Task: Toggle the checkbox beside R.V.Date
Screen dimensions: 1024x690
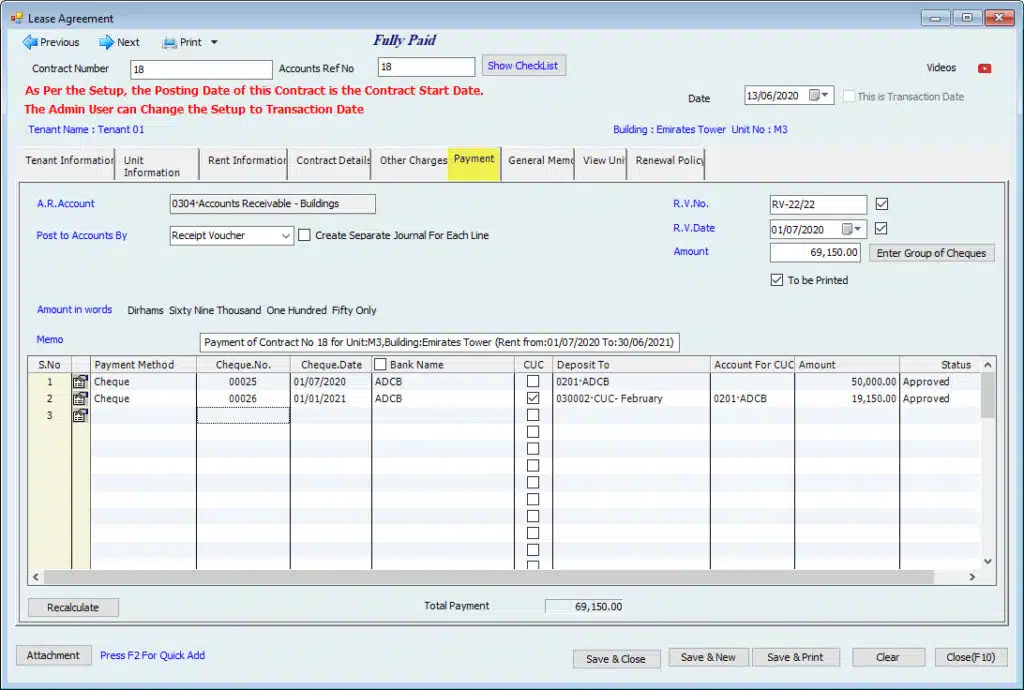Action: click(881, 228)
